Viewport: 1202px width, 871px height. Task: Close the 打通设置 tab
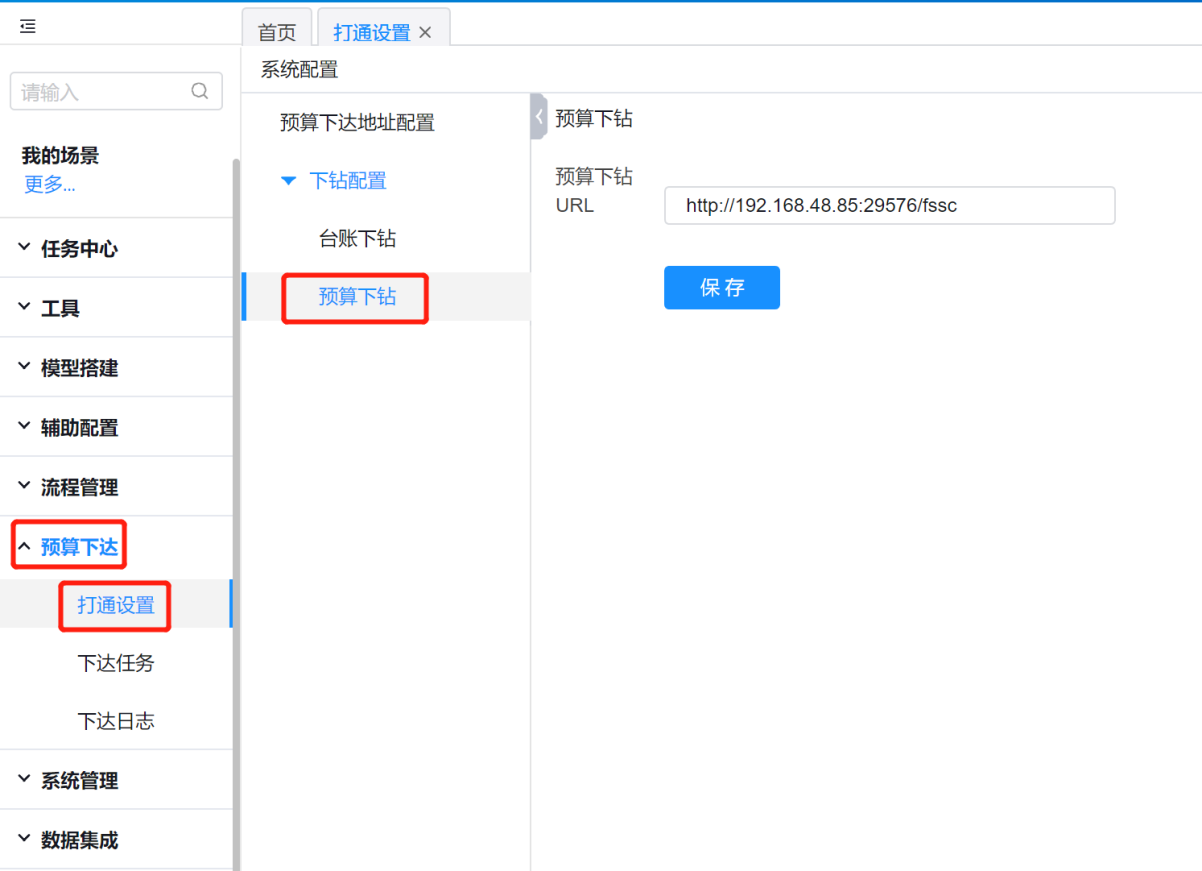coord(425,32)
